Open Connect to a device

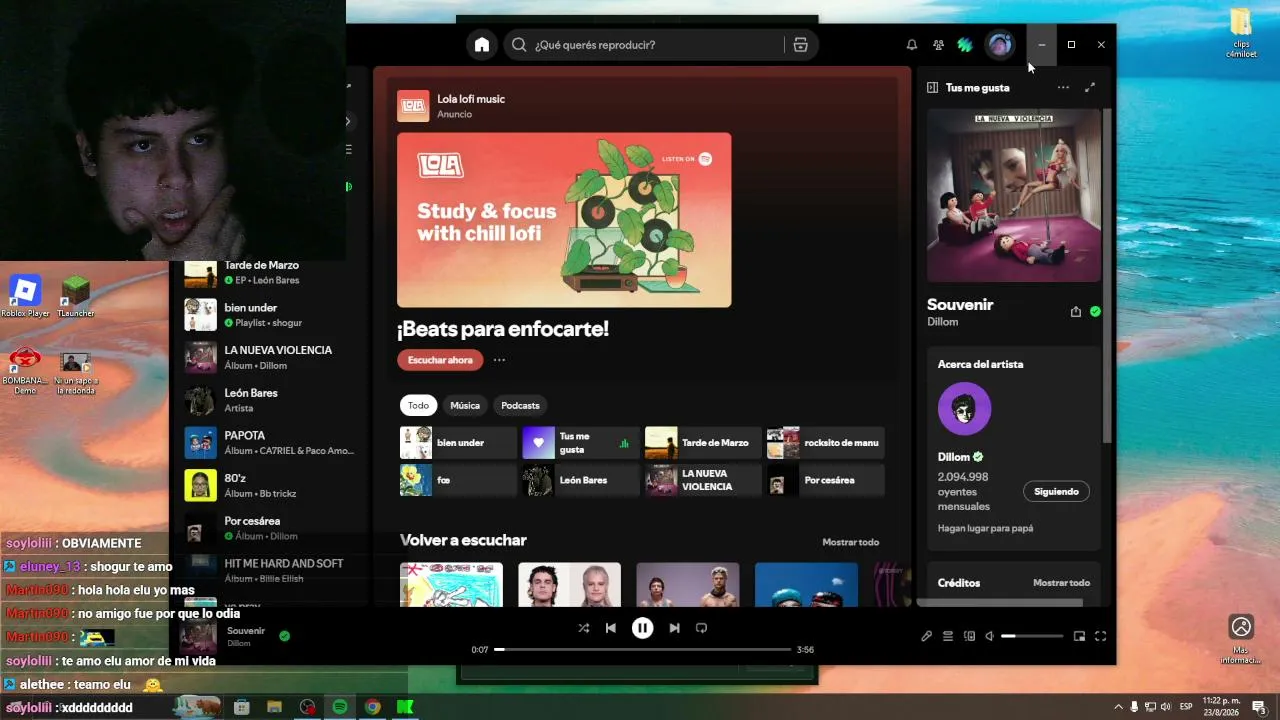coord(969,636)
